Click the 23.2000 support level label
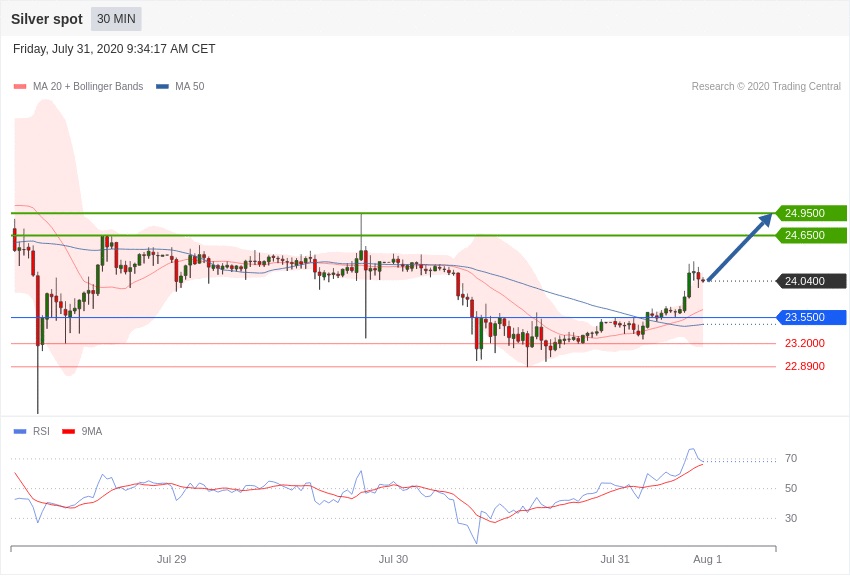 pos(804,344)
